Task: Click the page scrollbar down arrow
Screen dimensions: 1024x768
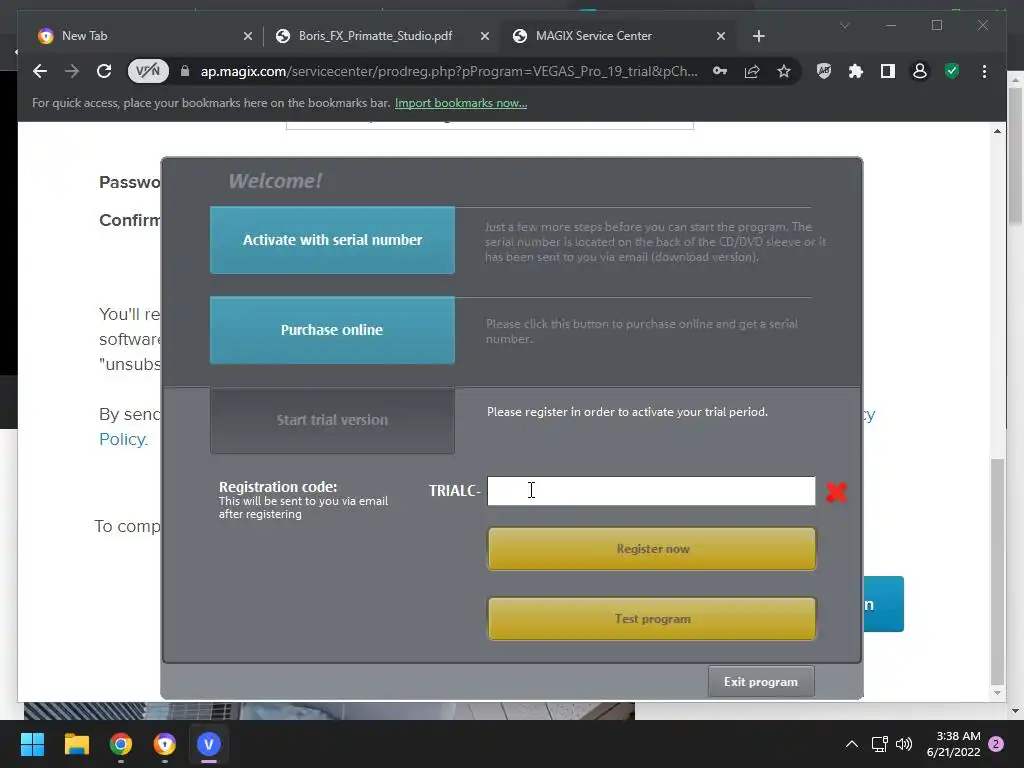Action: [997, 694]
